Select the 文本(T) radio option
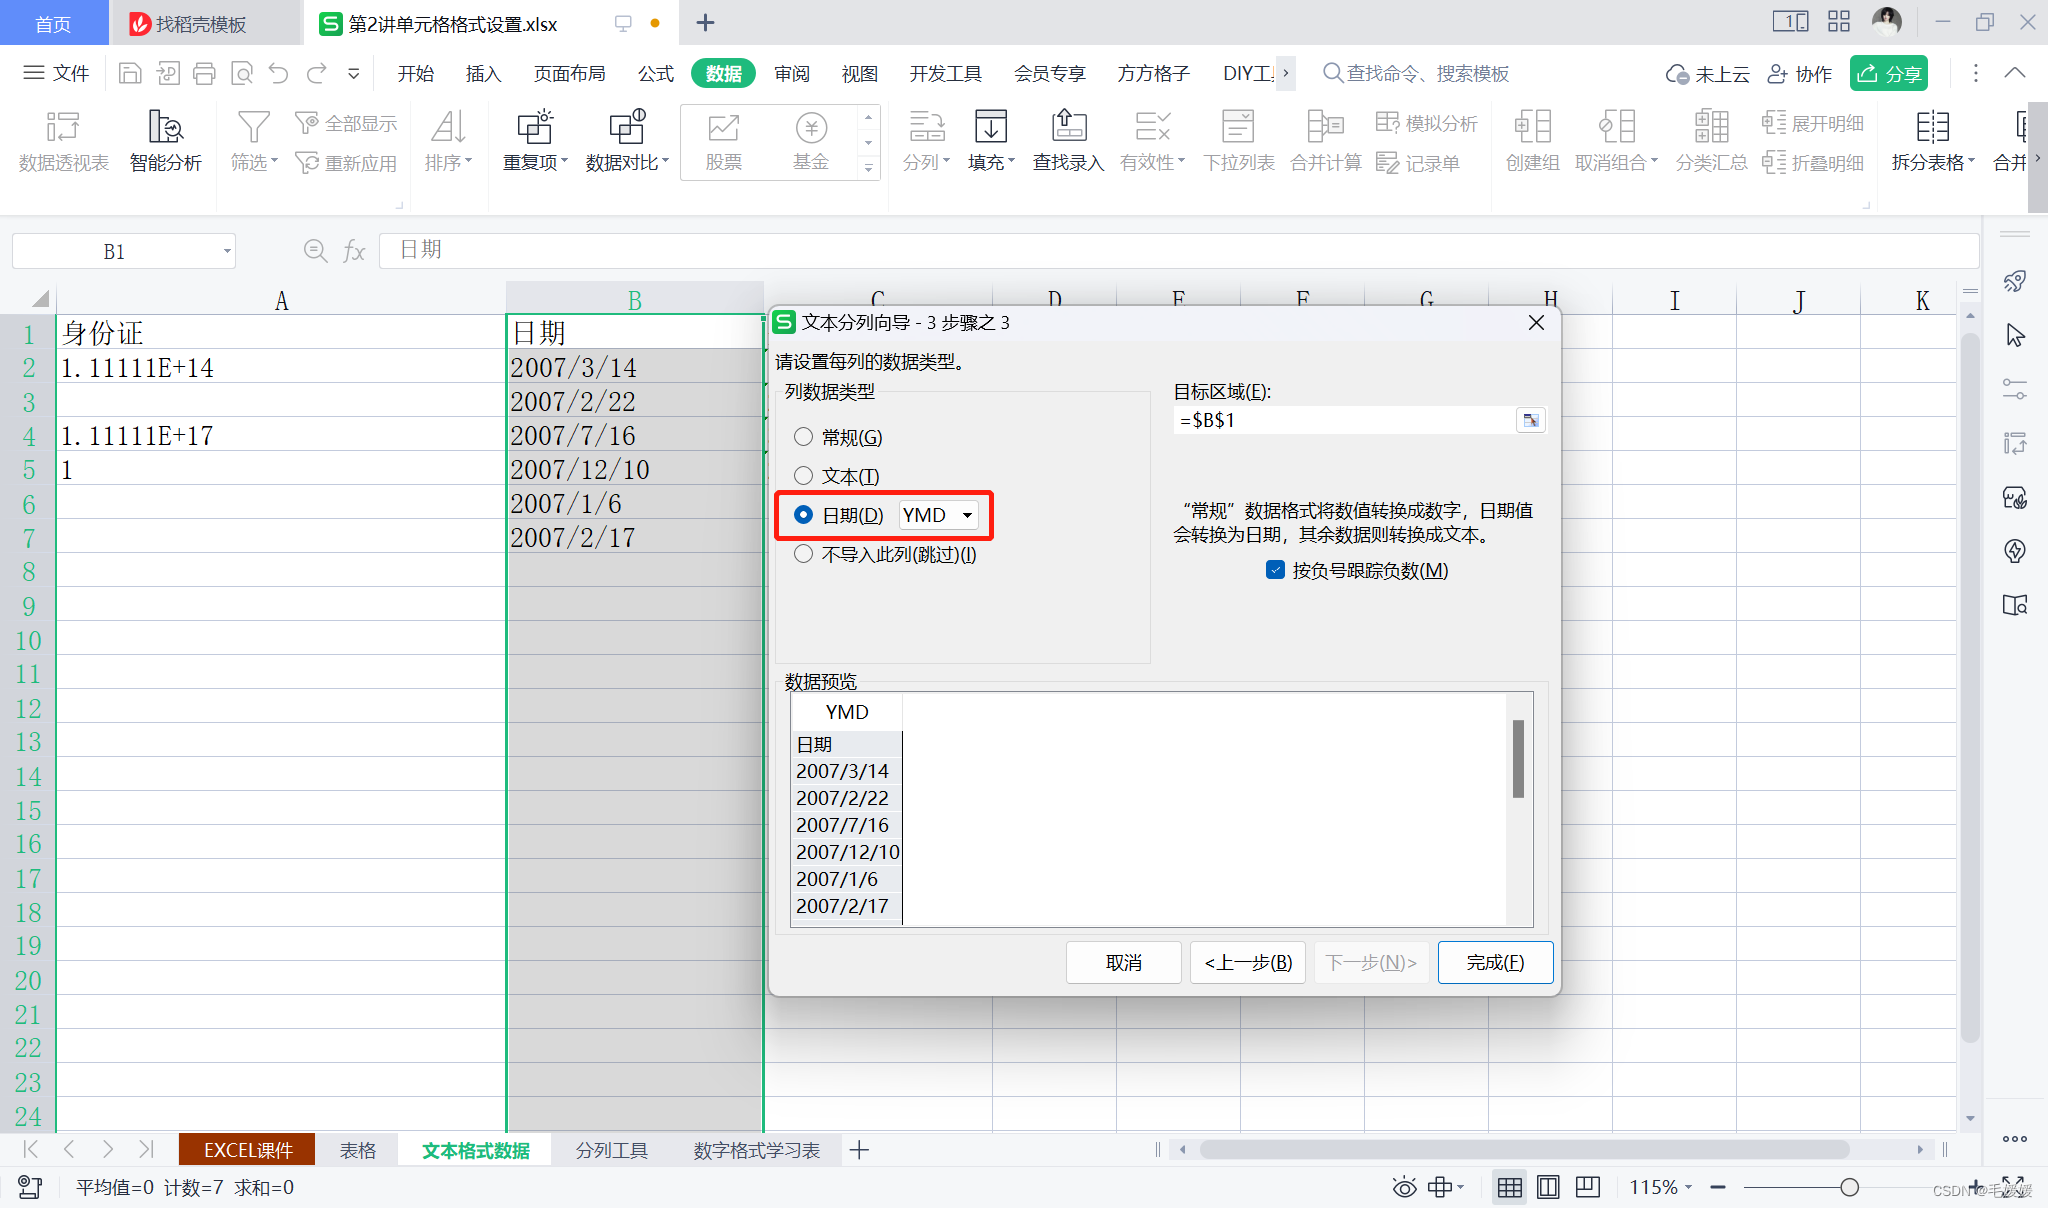2048x1208 pixels. [x=803, y=476]
